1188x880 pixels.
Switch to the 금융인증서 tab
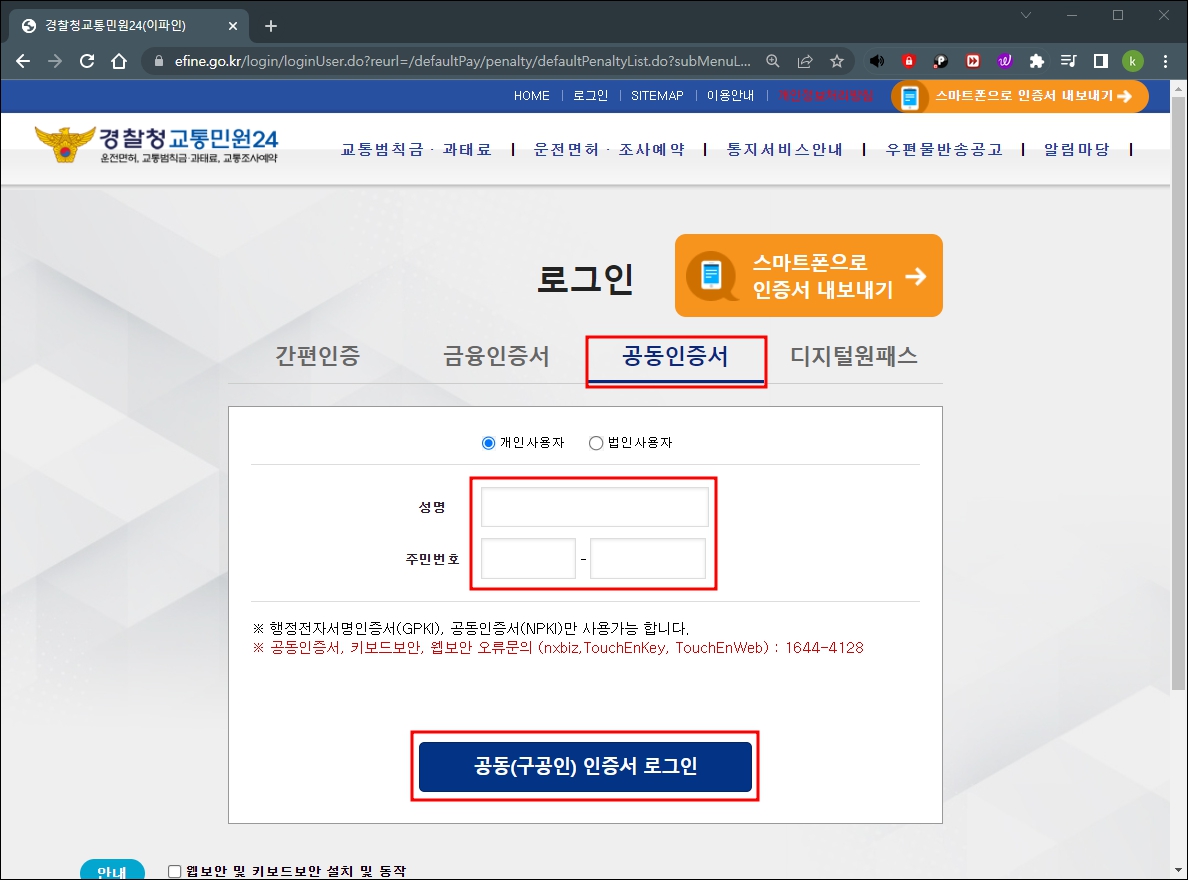(x=497, y=355)
